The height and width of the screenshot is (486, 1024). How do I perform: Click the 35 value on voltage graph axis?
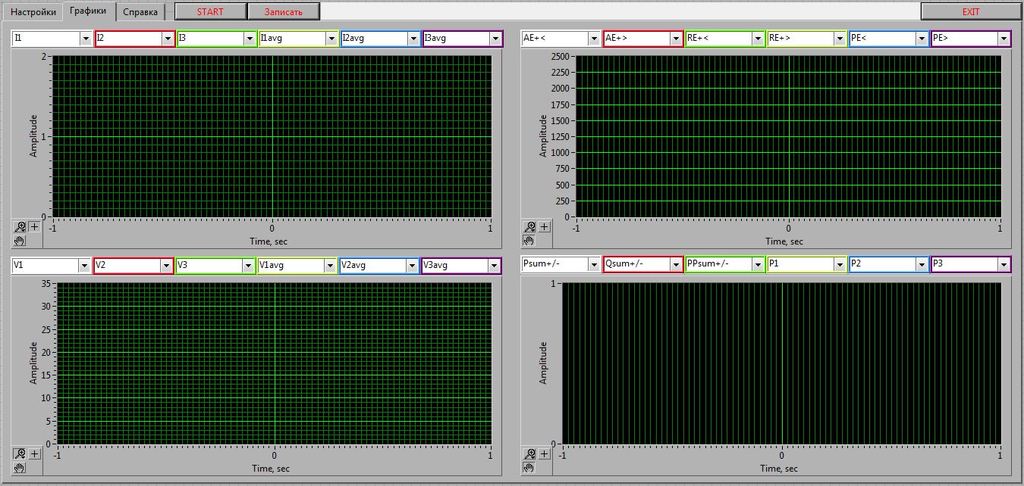pos(46,284)
